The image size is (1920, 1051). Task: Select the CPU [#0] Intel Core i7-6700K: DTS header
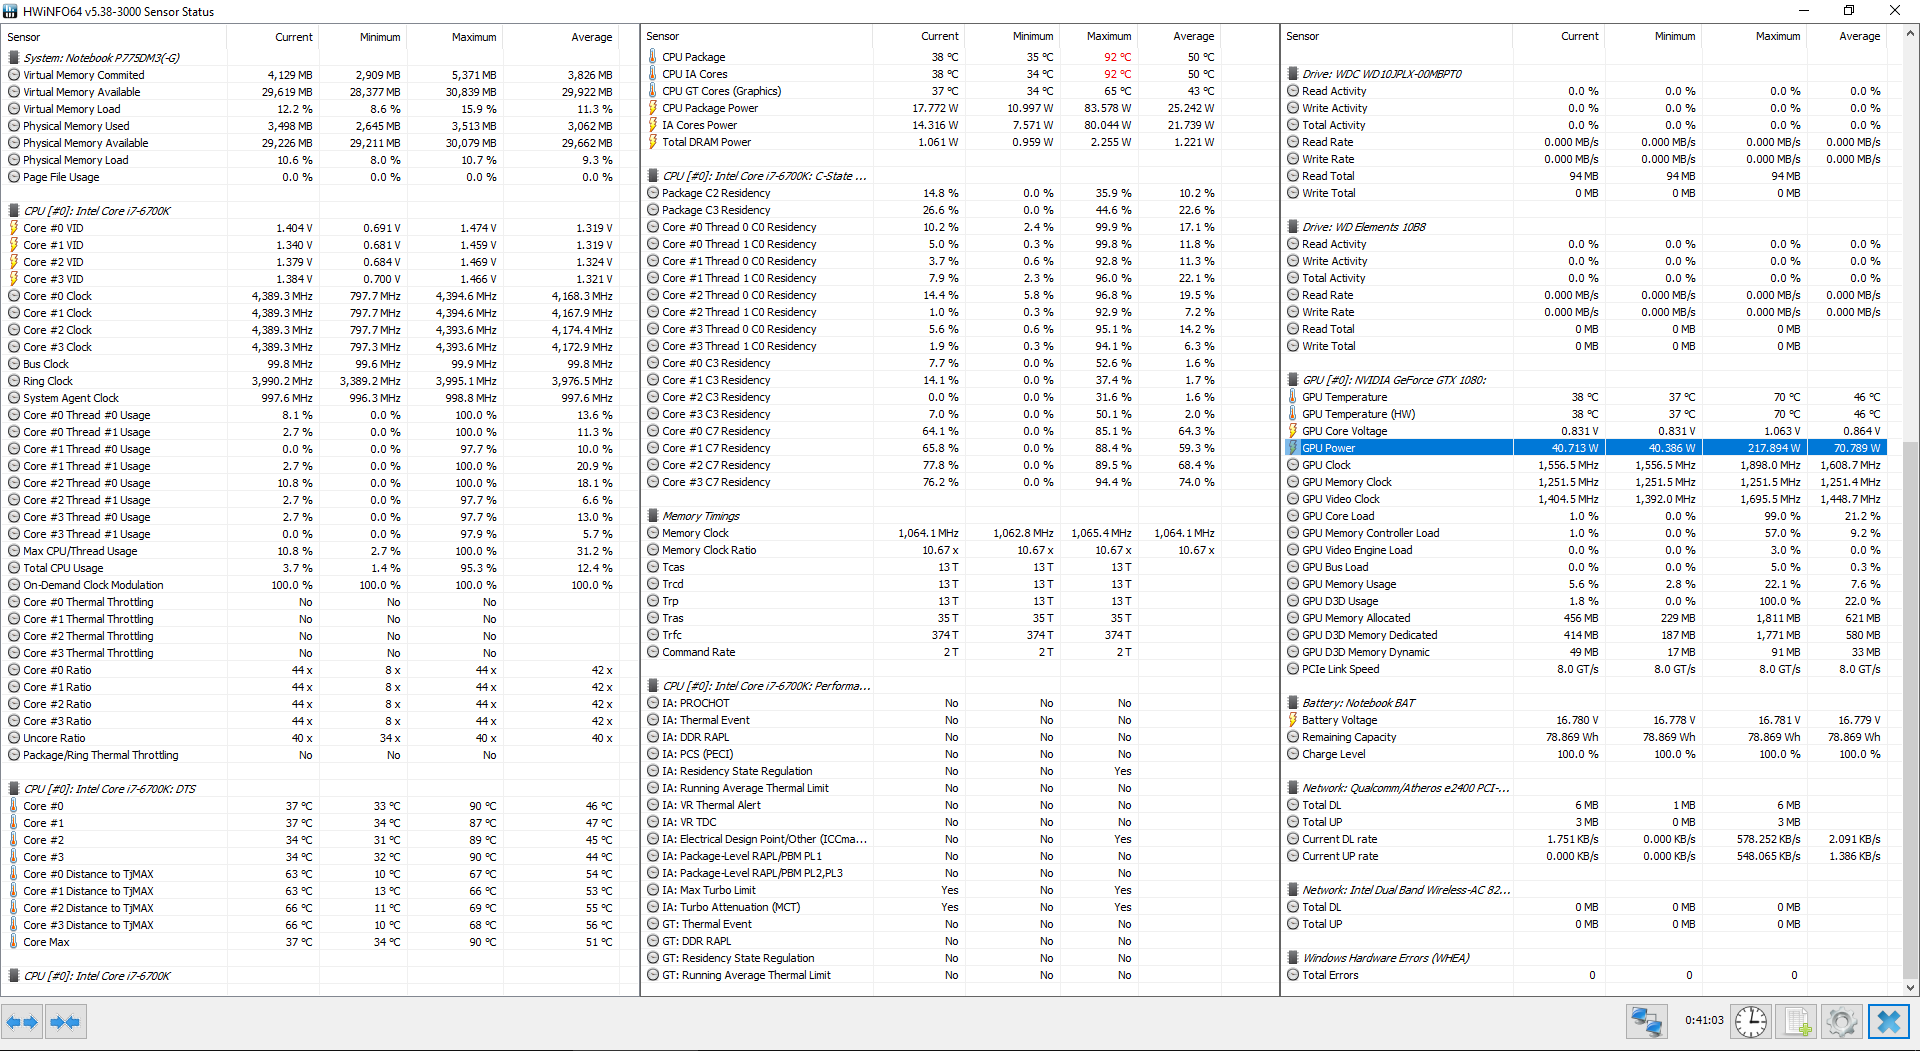pyautogui.click(x=109, y=789)
